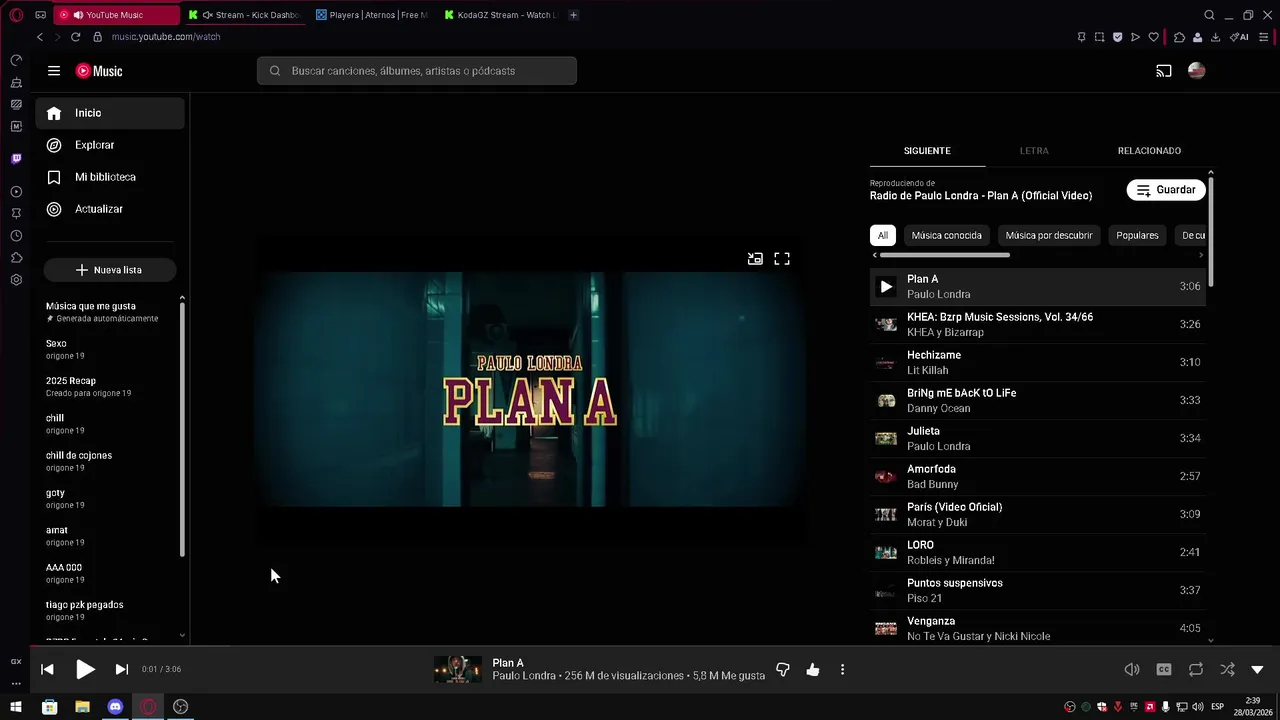
Task: Open the chill de cojones playlist
Action: tap(110, 461)
